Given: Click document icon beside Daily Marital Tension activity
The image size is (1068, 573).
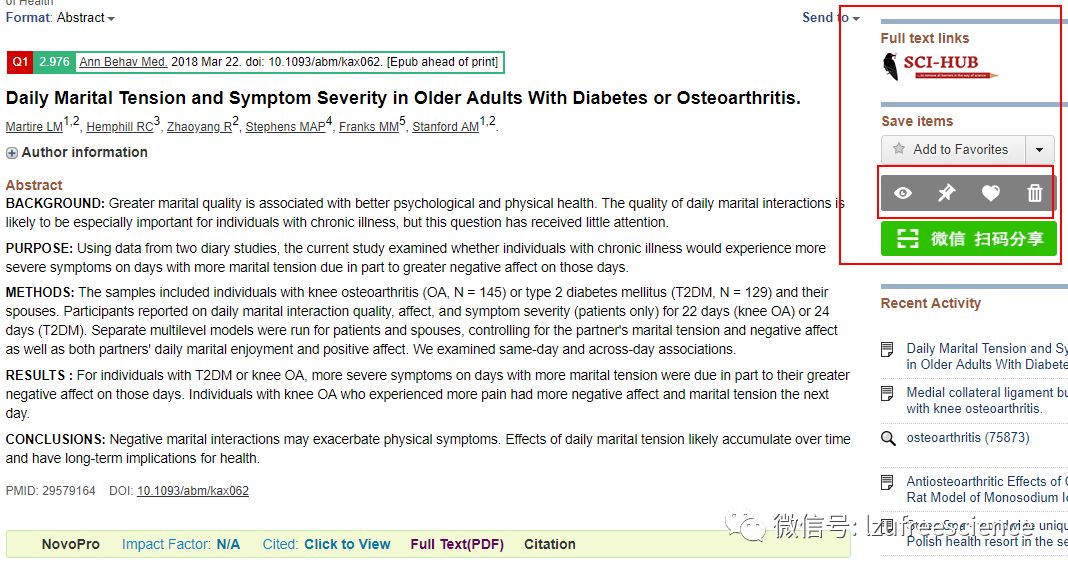Looking at the screenshot, I should point(887,349).
